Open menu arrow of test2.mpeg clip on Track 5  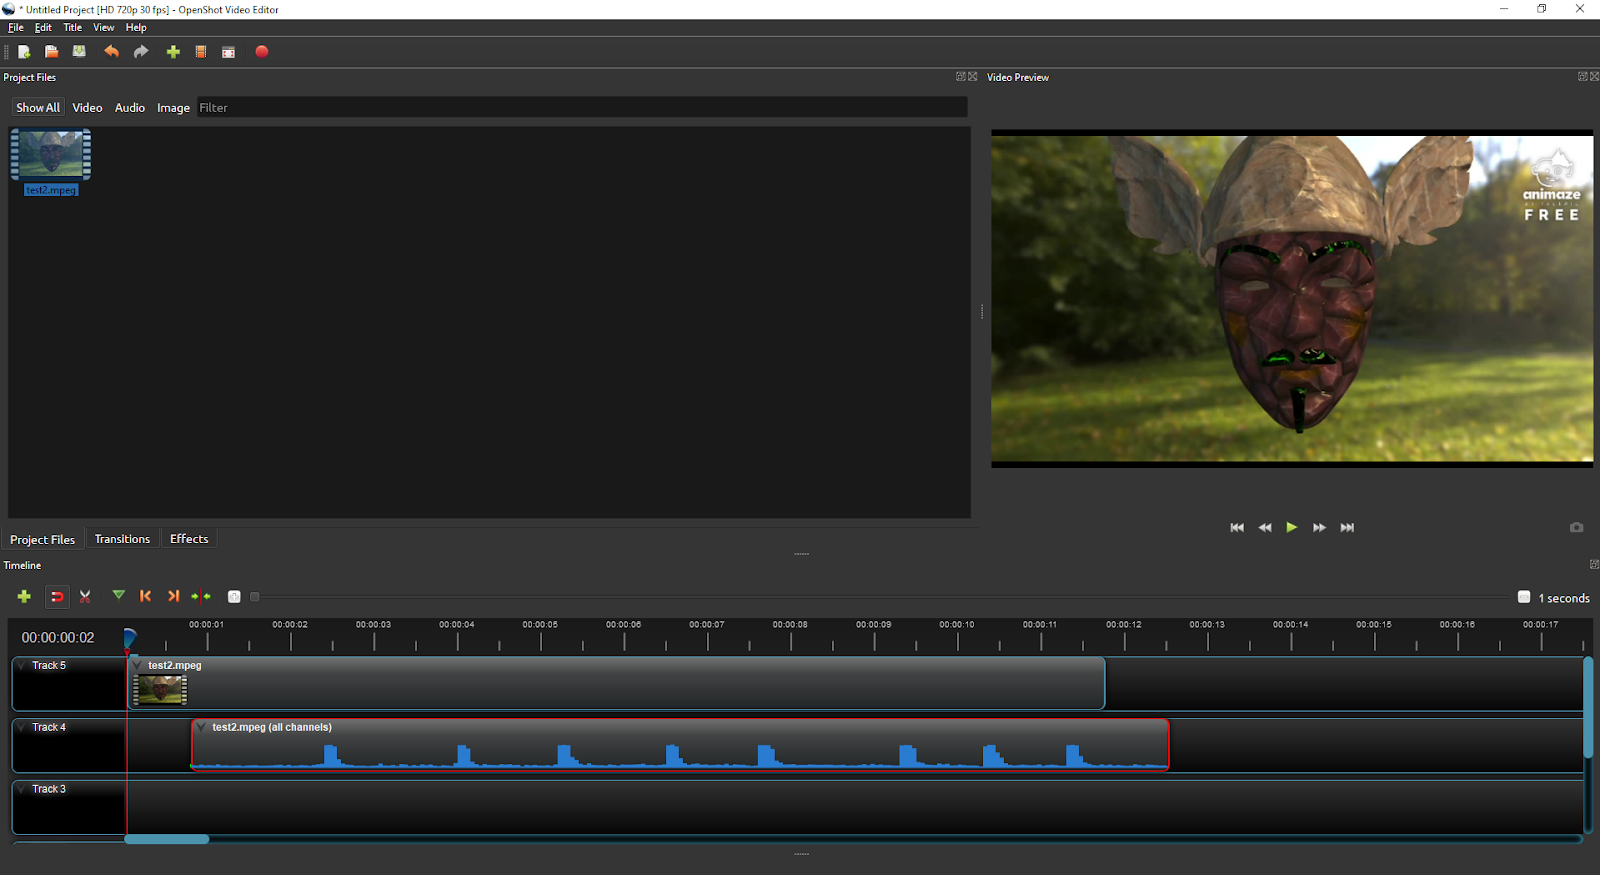137,665
